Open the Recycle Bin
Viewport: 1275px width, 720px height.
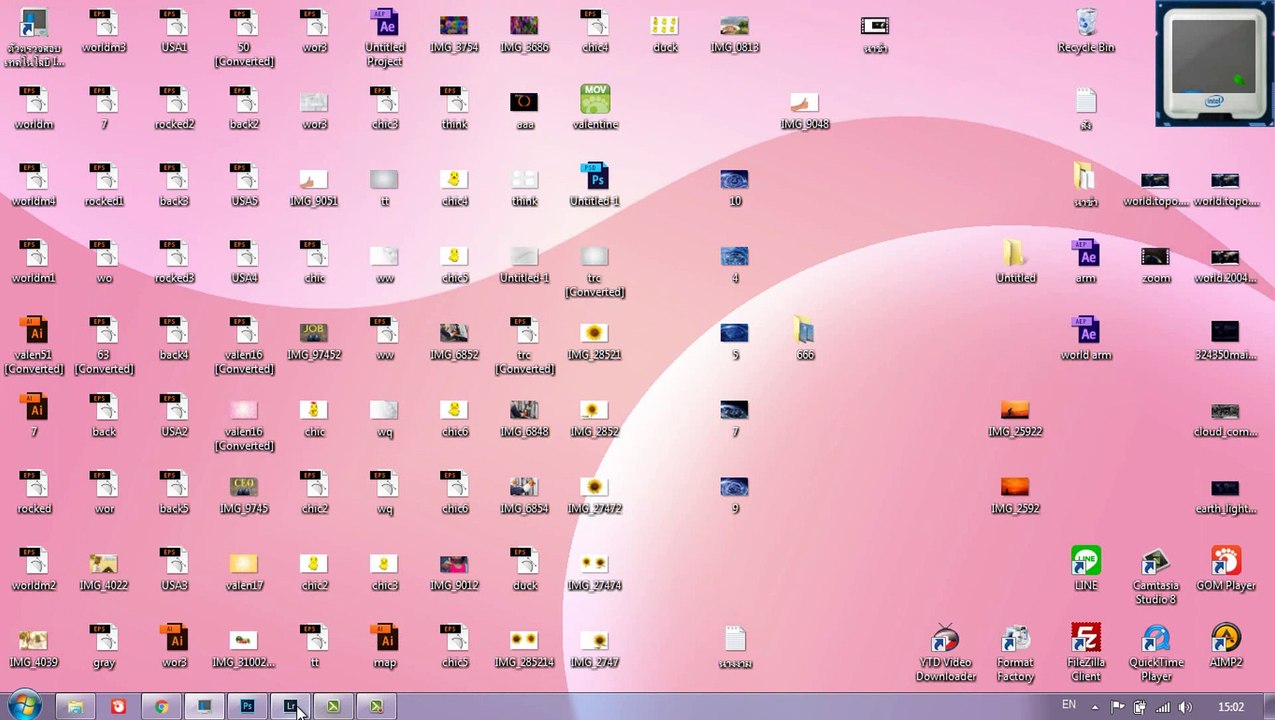(1086, 31)
